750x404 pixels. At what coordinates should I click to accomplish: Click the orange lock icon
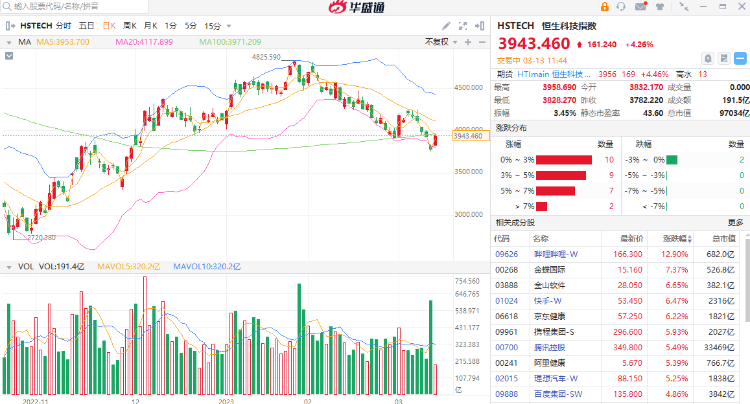pyautogui.click(x=605, y=7)
